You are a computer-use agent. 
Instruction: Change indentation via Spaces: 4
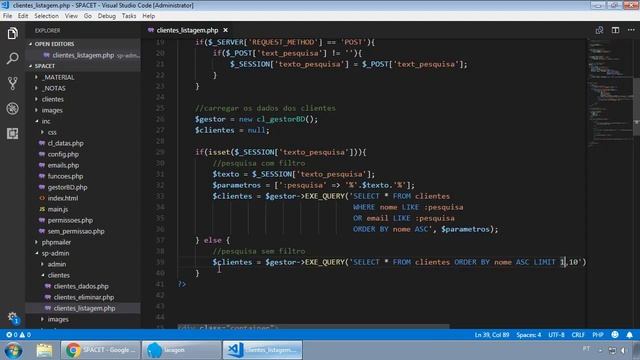pos(529,335)
